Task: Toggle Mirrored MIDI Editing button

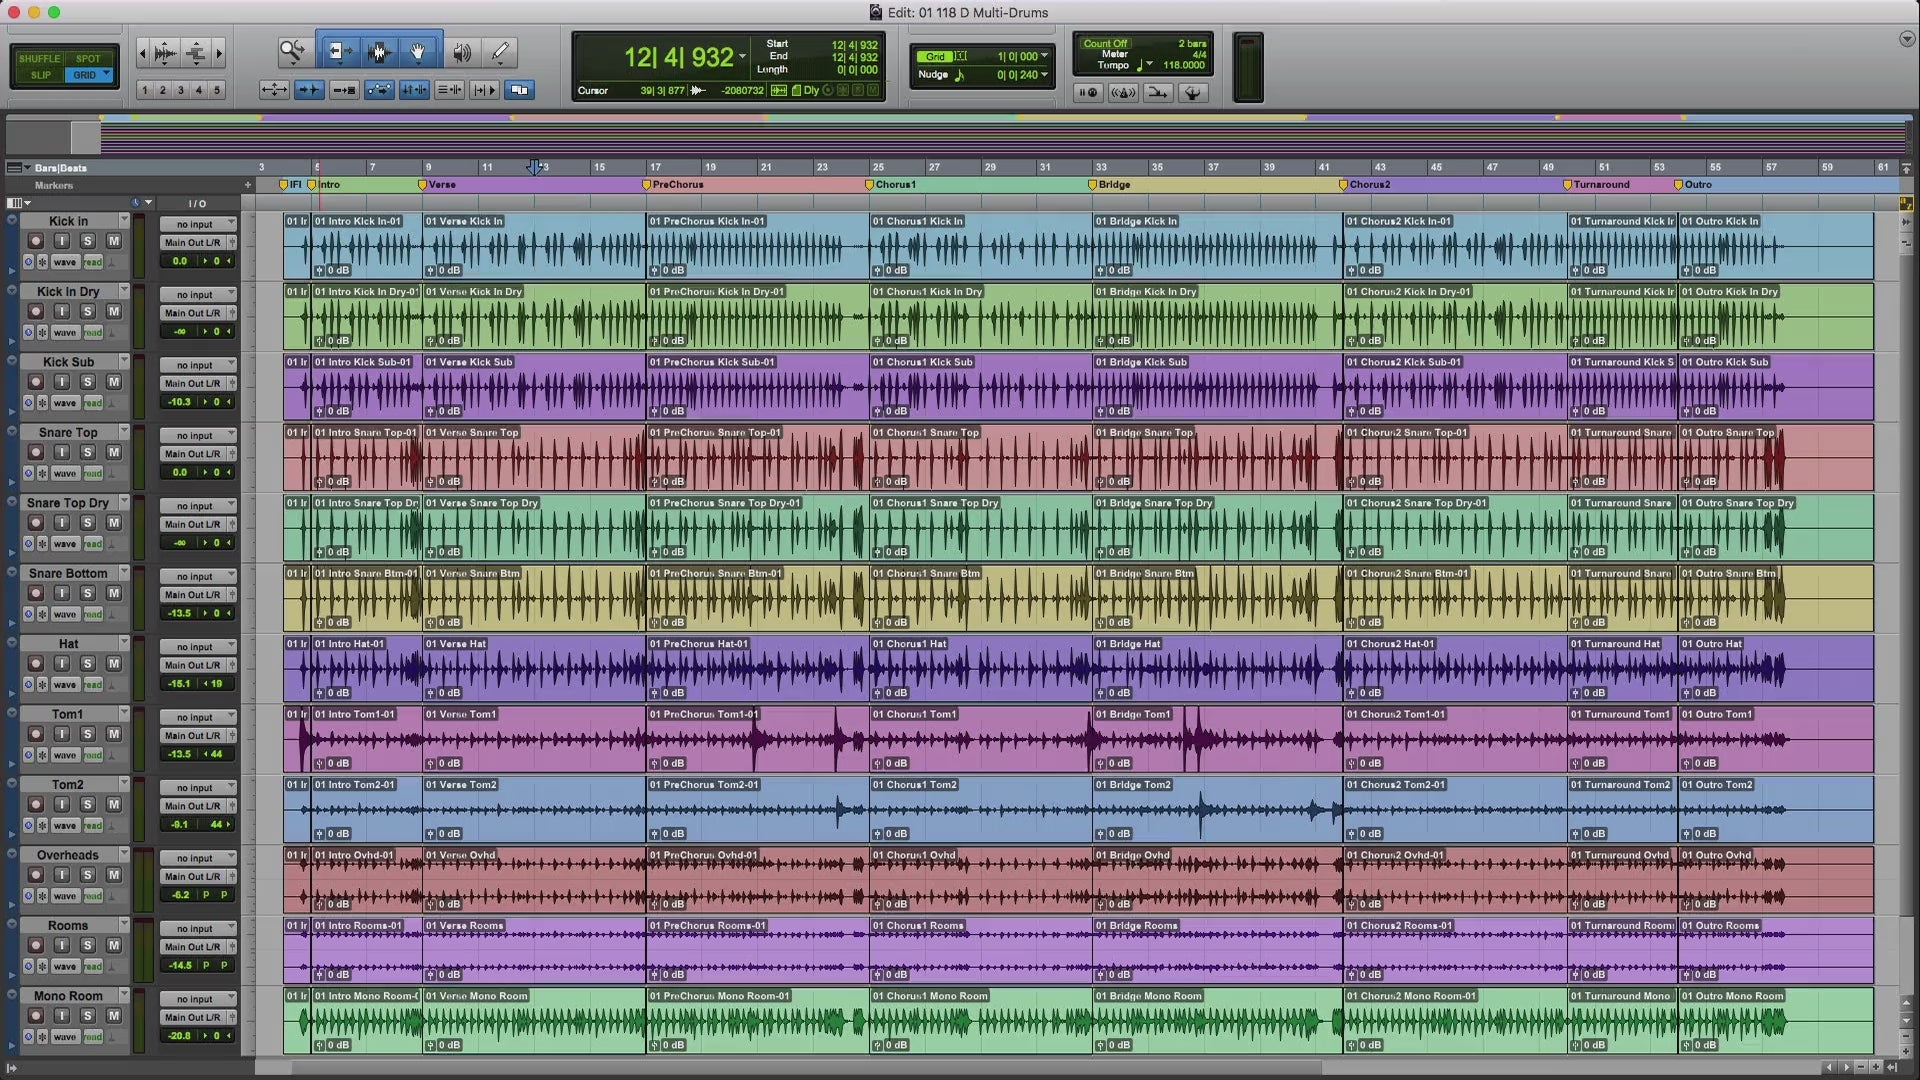Action: tap(344, 90)
